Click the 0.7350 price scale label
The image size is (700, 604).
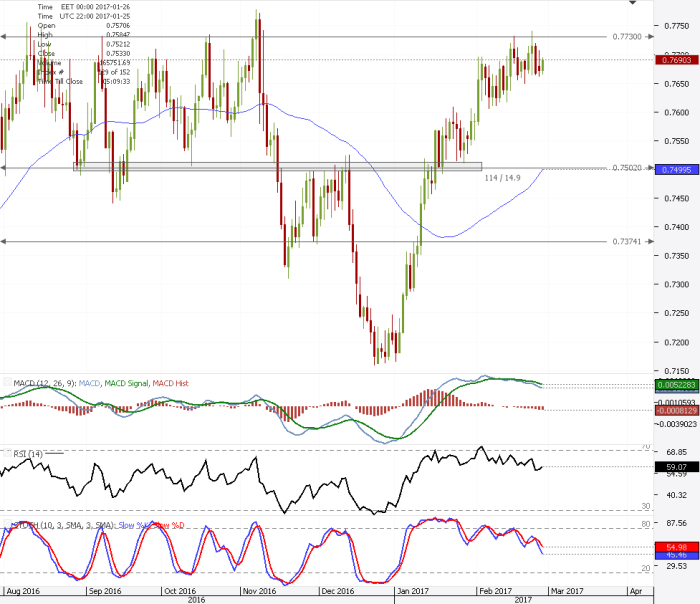click(677, 256)
